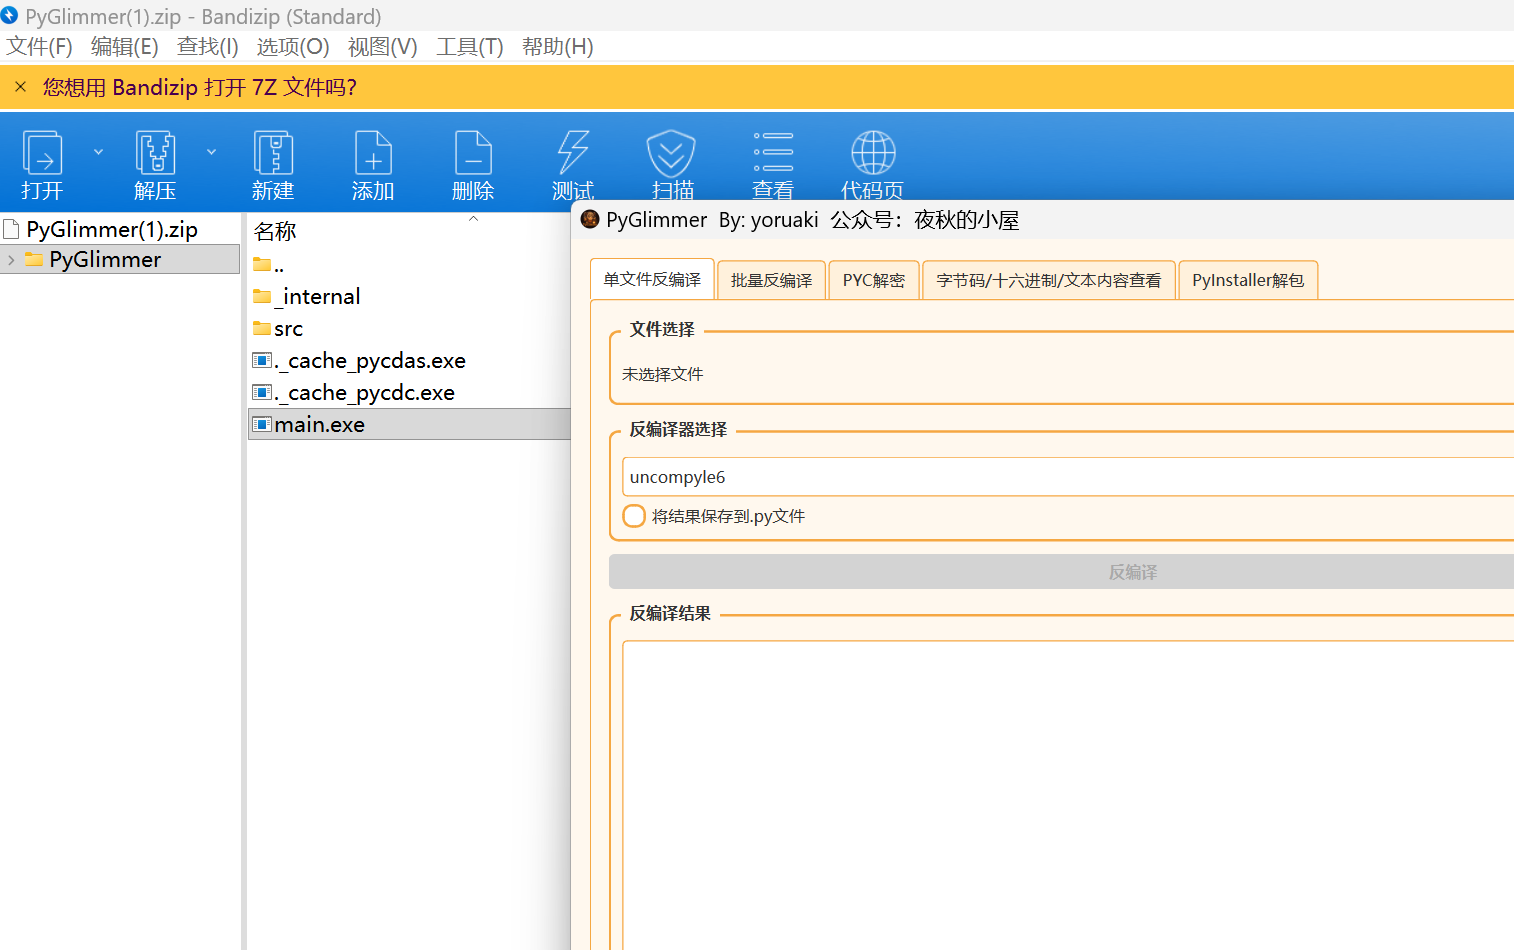
Task: Click the _internal folder icon
Action: [262, 296]
